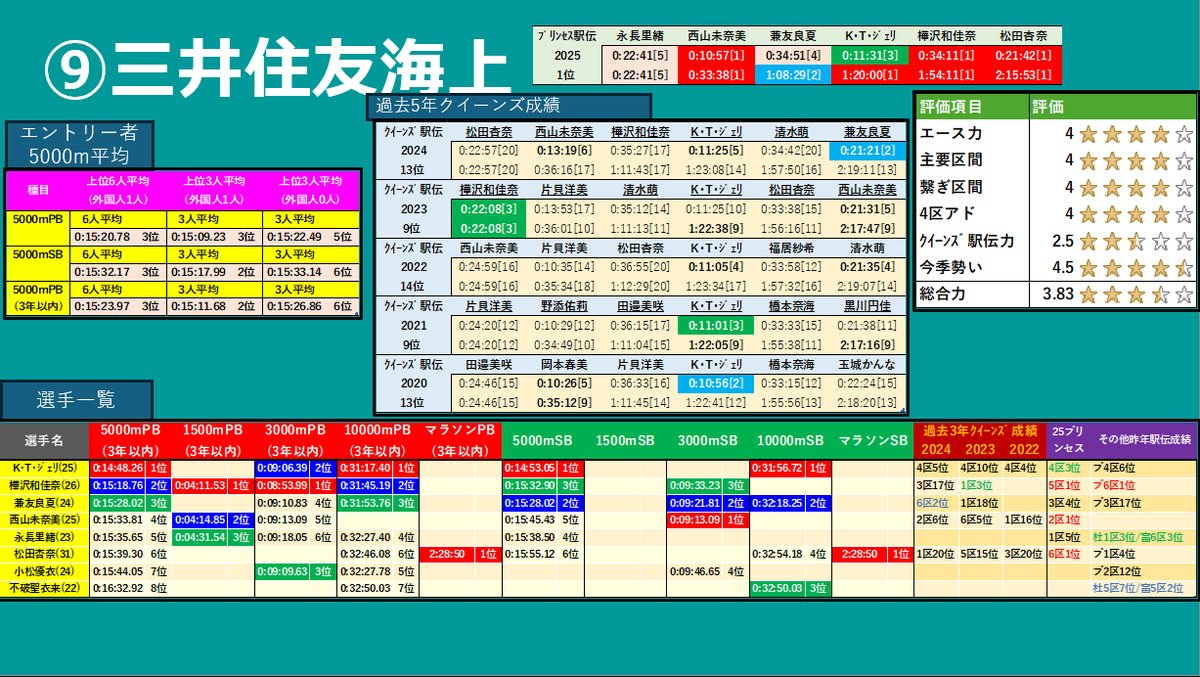The image size is (1200, 677).
Task: Select the 3000mSB time '0:09:21.81'
Action: [x=694, y=502]
